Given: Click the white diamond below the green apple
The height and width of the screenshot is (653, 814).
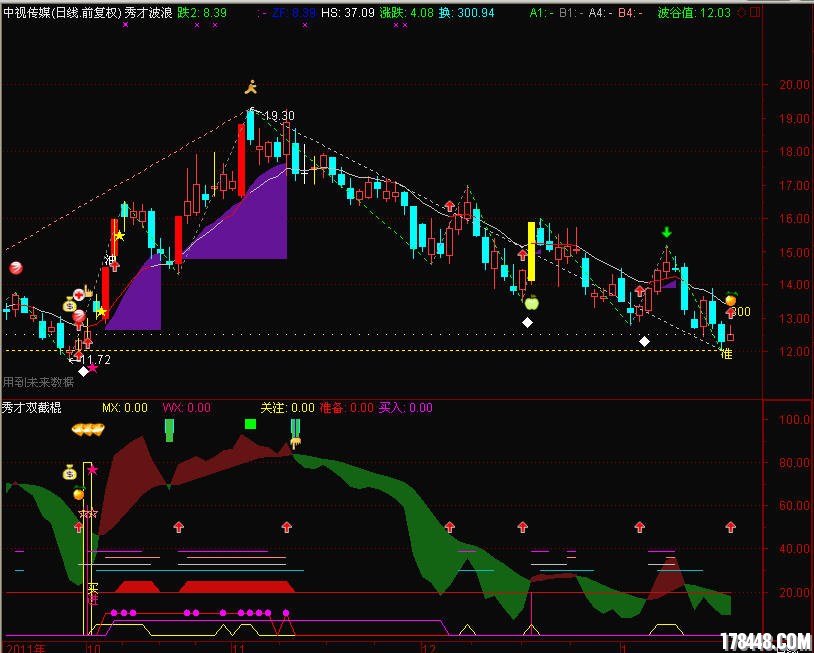Looking at the screenshot, I should [527, 323].
